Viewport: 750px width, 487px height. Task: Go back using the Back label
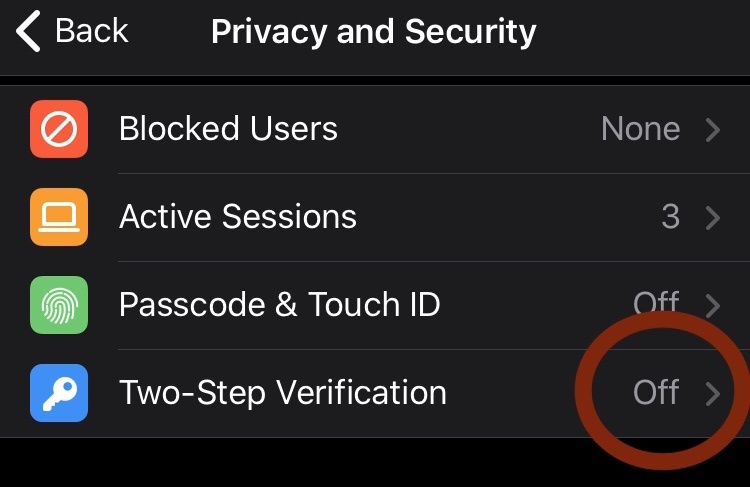coord(91,31)
